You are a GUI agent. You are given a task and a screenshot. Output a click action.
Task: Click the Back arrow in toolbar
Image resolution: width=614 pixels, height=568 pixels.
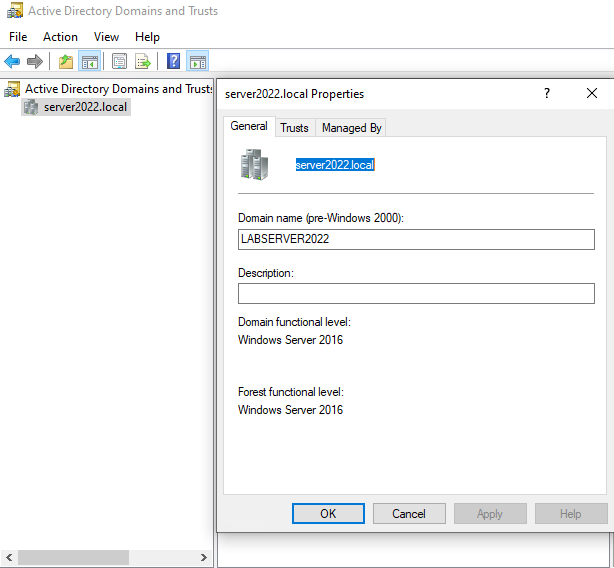[x=12, y=62]
